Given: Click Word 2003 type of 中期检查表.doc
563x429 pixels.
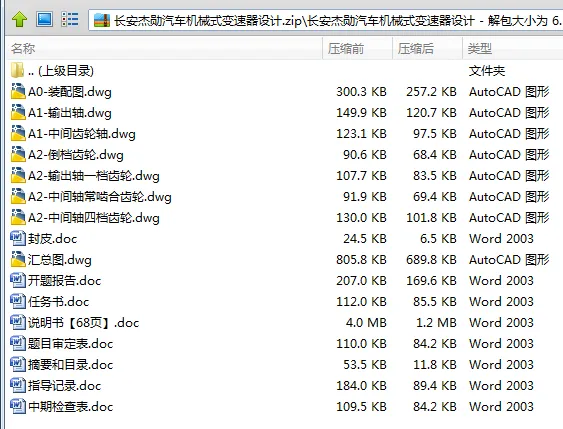Looking at the screenshot, I should 501,407.
